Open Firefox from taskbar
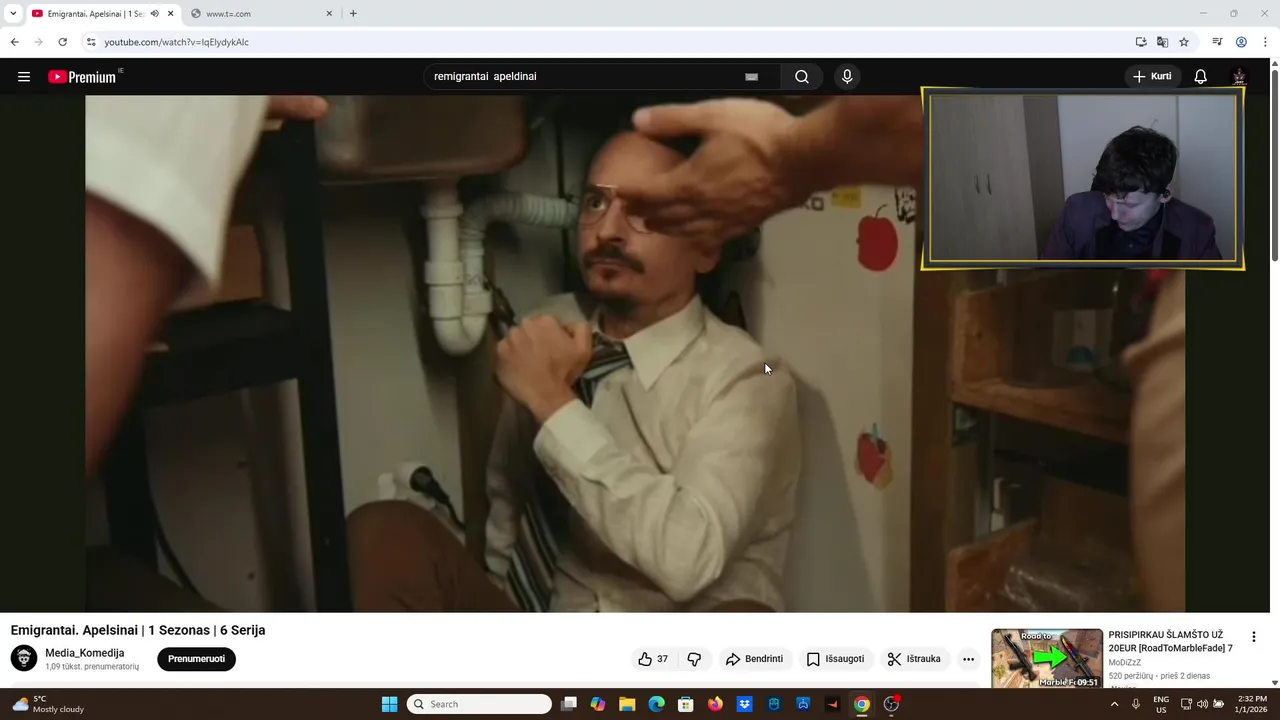This screenshot has height=720, width=1280. [x=715, y=704]
